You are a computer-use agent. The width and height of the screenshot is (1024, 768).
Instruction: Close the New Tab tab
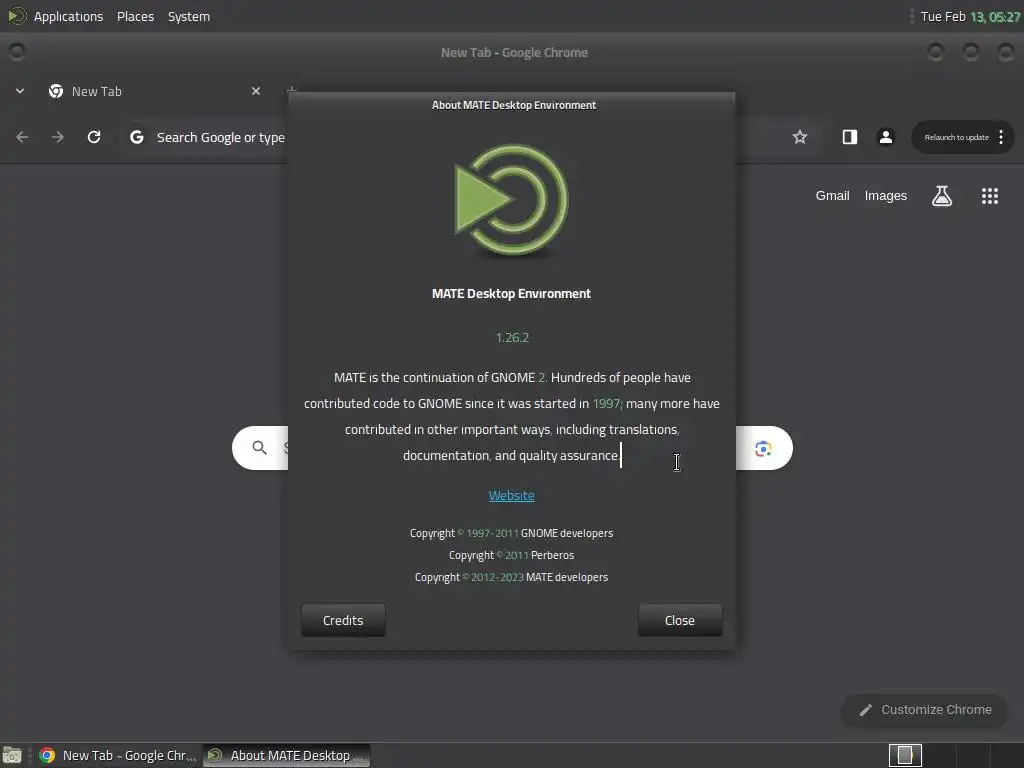click(256, 91)
